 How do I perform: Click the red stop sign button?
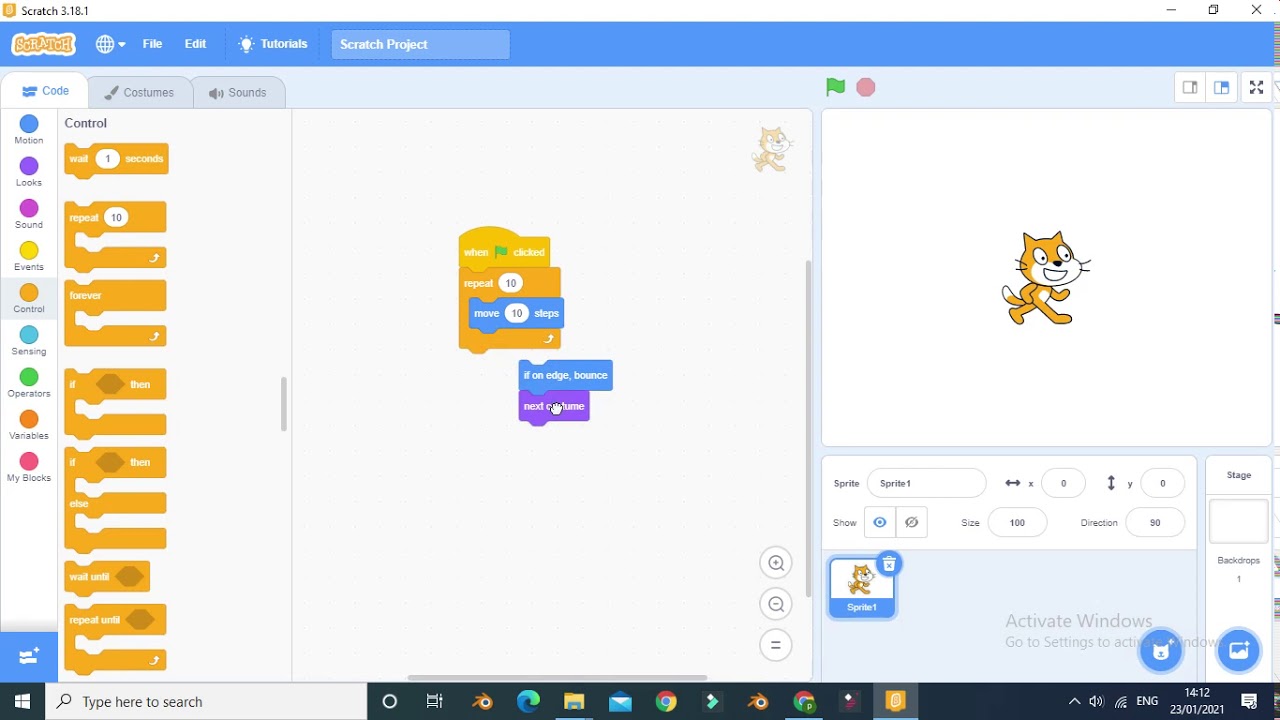click(866, 88)
